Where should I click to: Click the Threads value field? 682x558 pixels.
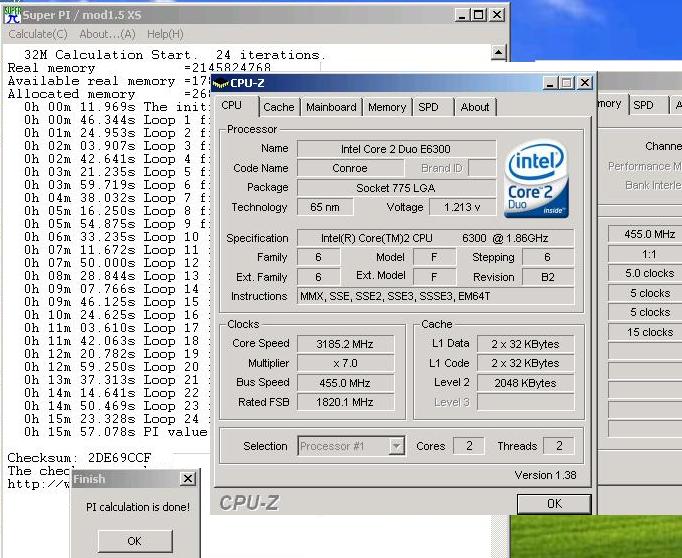tap(559, 446)
